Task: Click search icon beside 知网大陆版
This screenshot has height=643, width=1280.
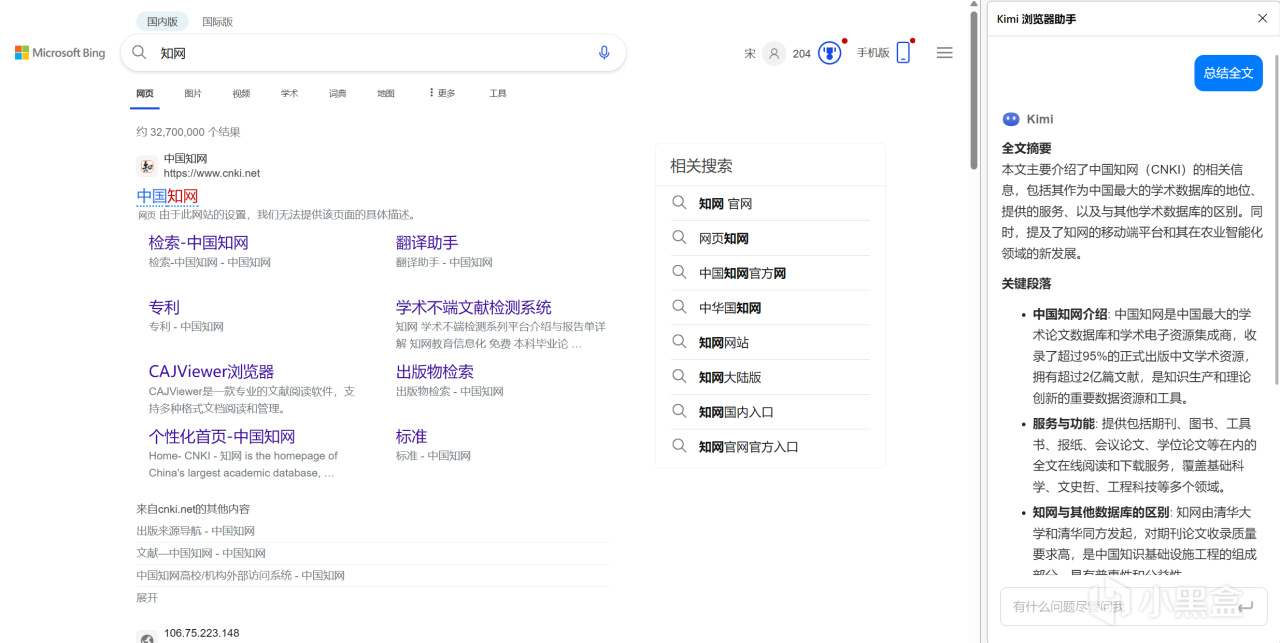Action: coord(679,377)
